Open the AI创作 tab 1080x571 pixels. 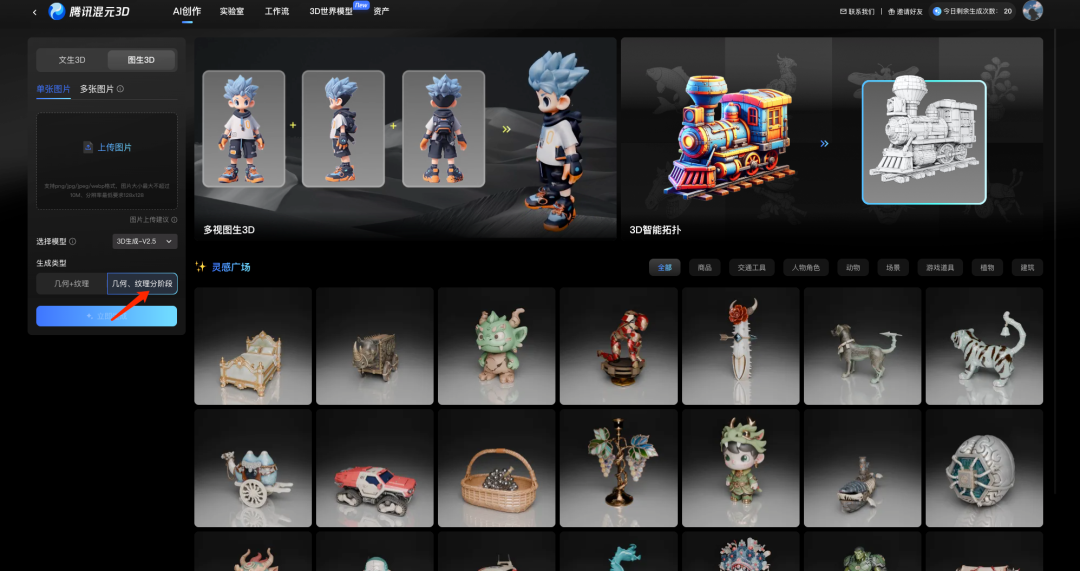[x=187, y=11]
